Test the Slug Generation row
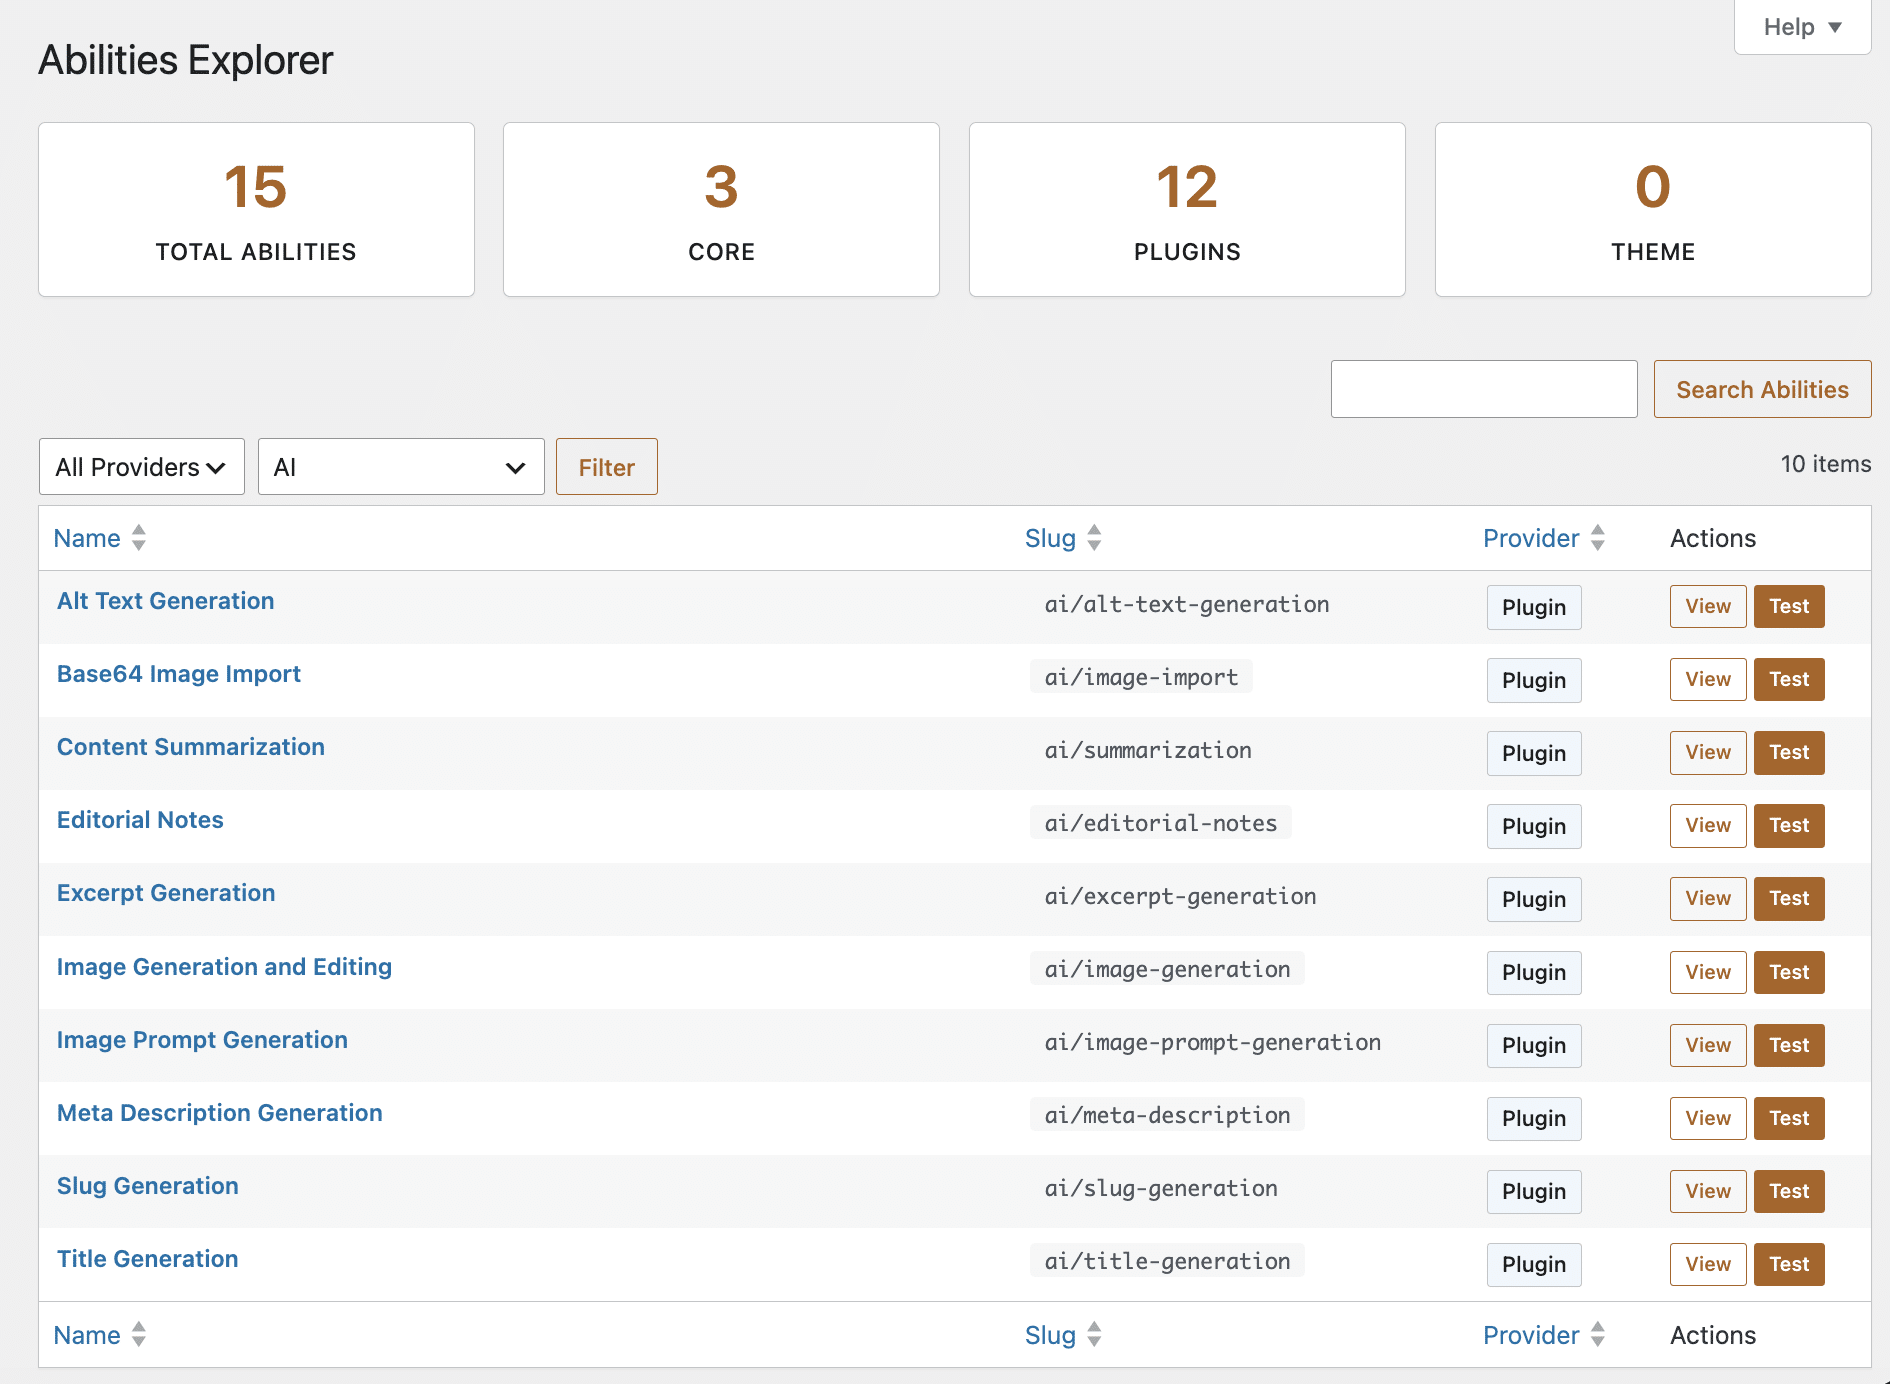 (1789, 1191)
